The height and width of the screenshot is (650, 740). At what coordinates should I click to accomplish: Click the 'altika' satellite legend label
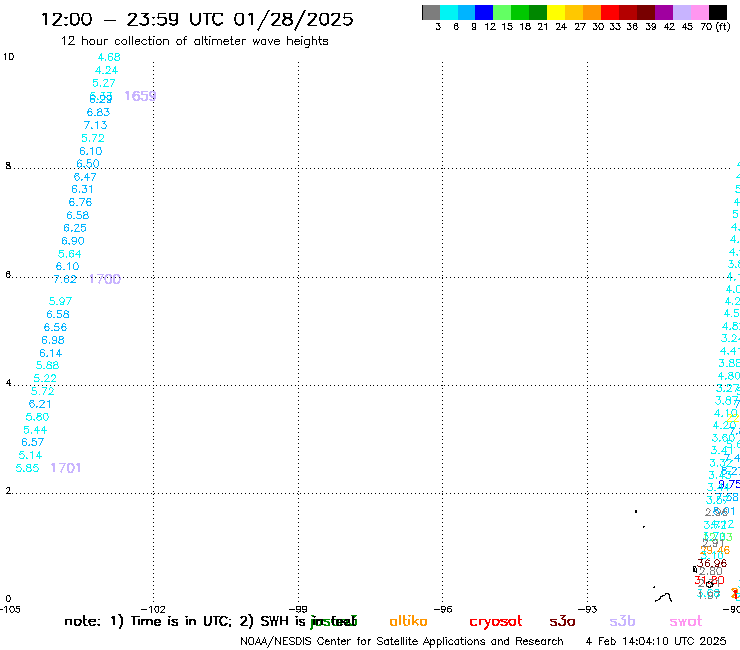408,621
